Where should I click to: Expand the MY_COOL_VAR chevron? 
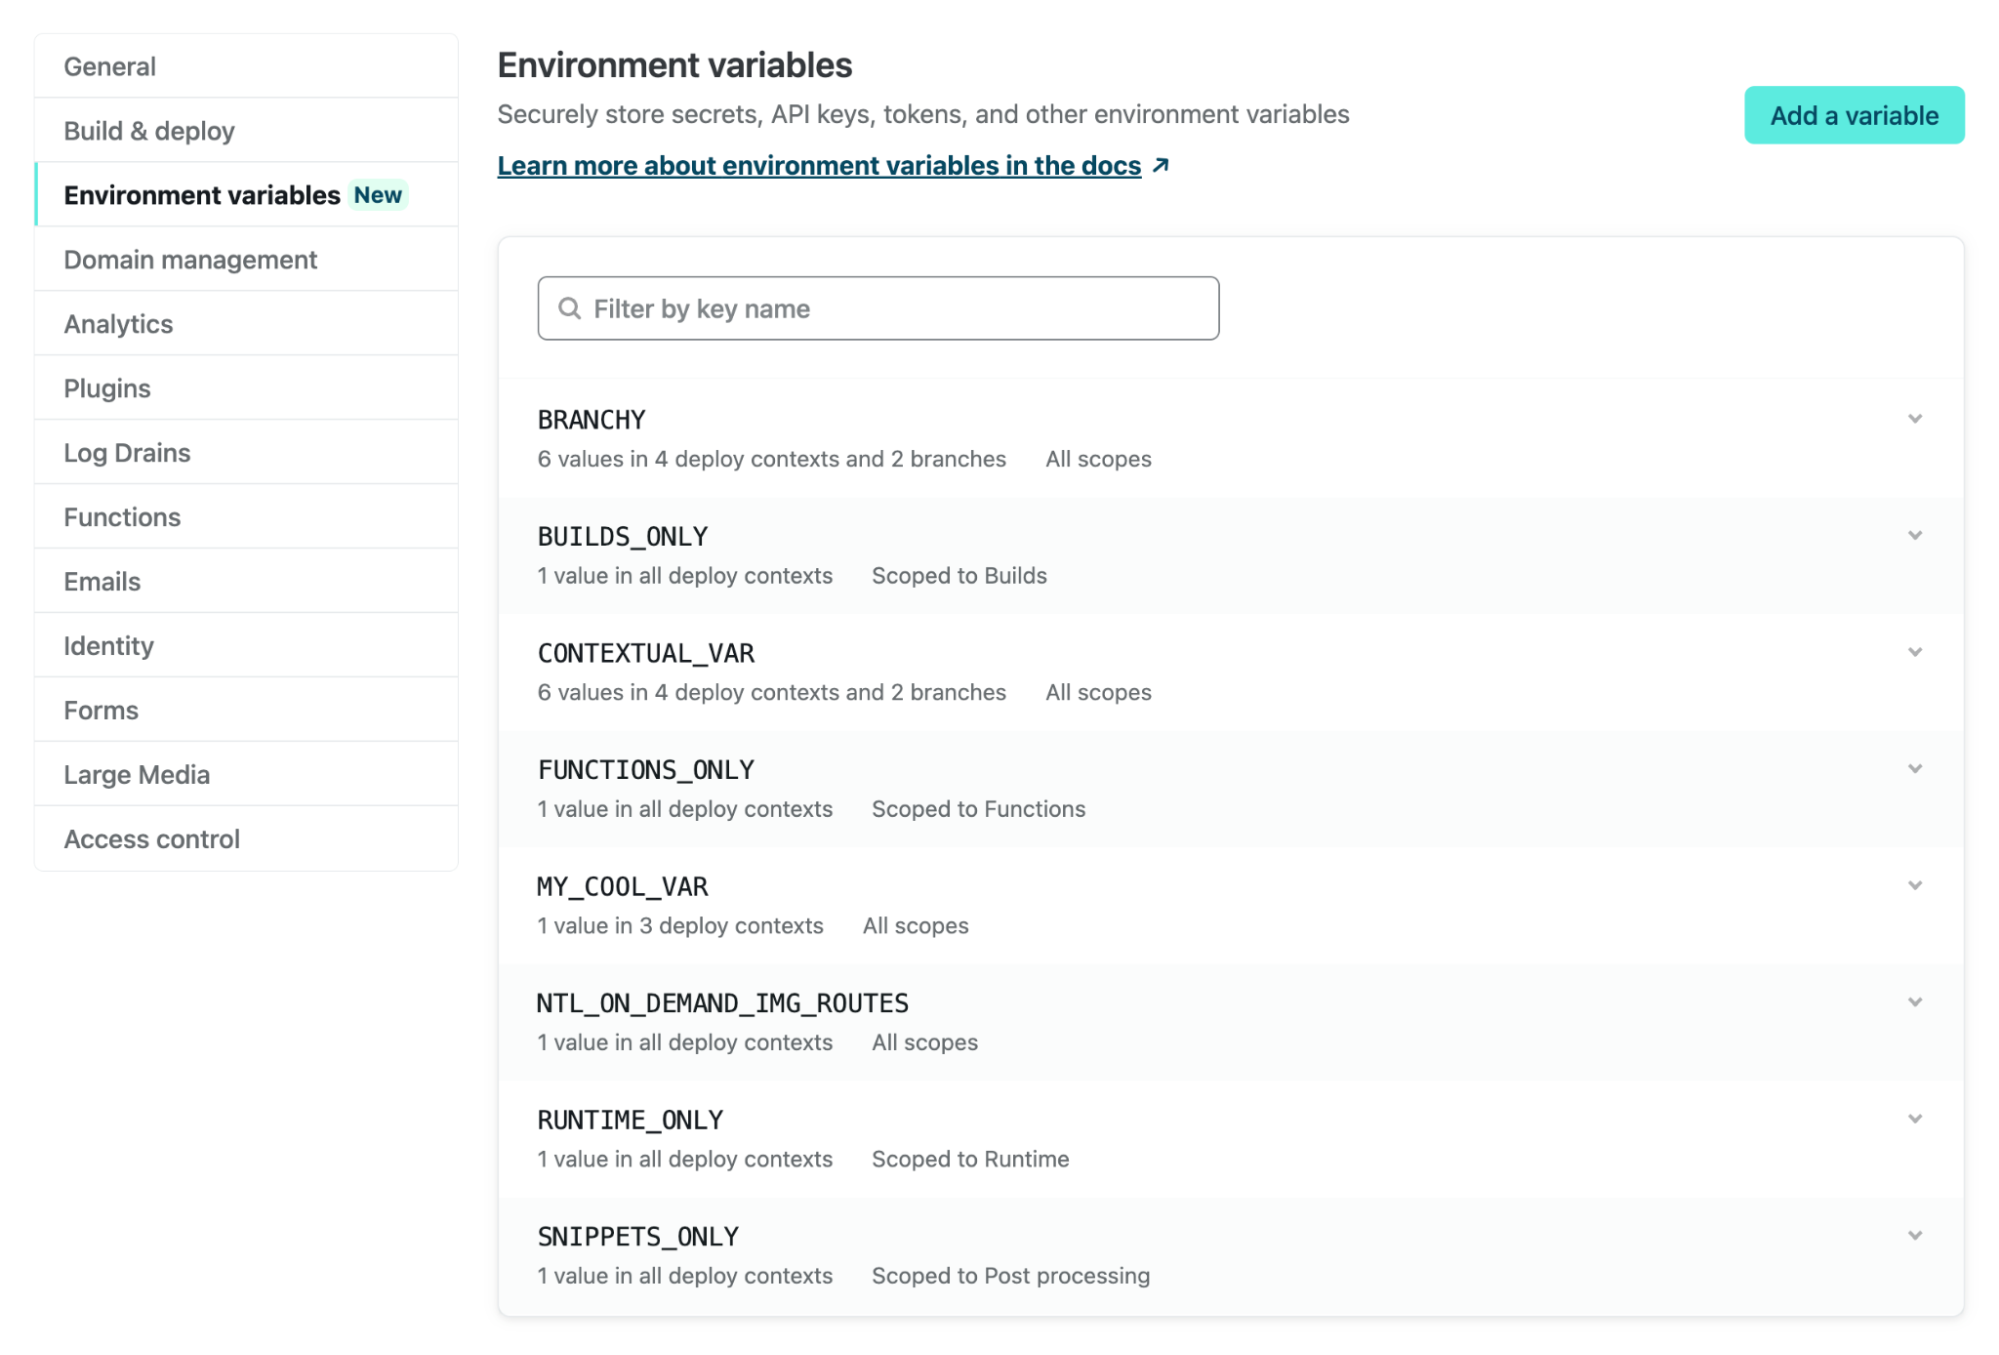[x=1914, y=886]
